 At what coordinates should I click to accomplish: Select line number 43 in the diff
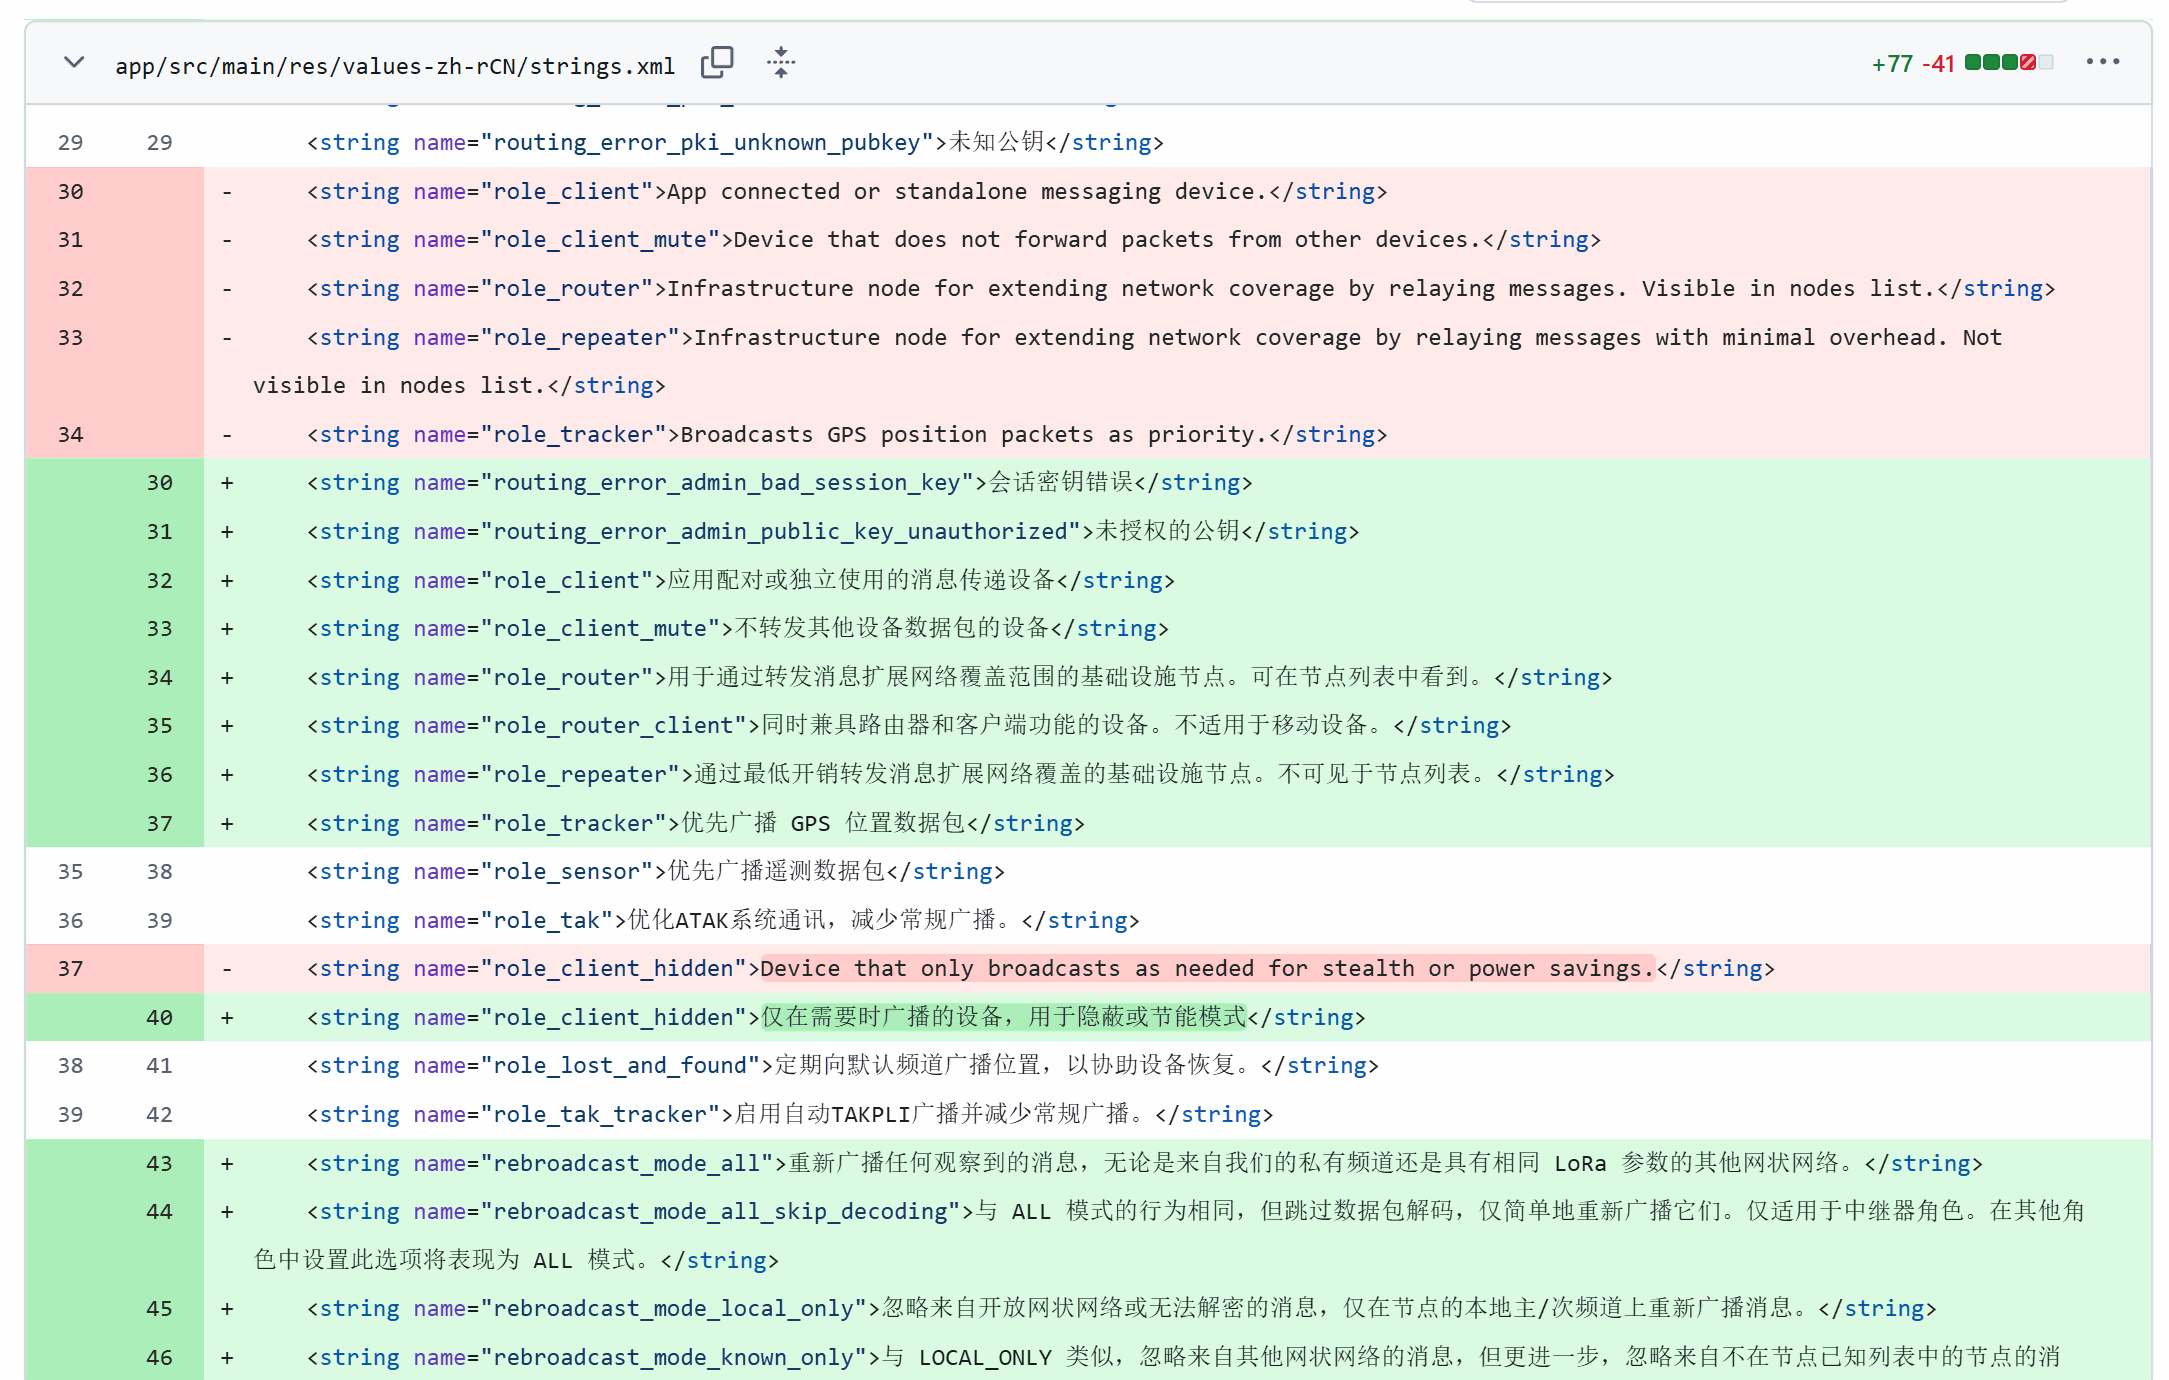click(159, 1163)
